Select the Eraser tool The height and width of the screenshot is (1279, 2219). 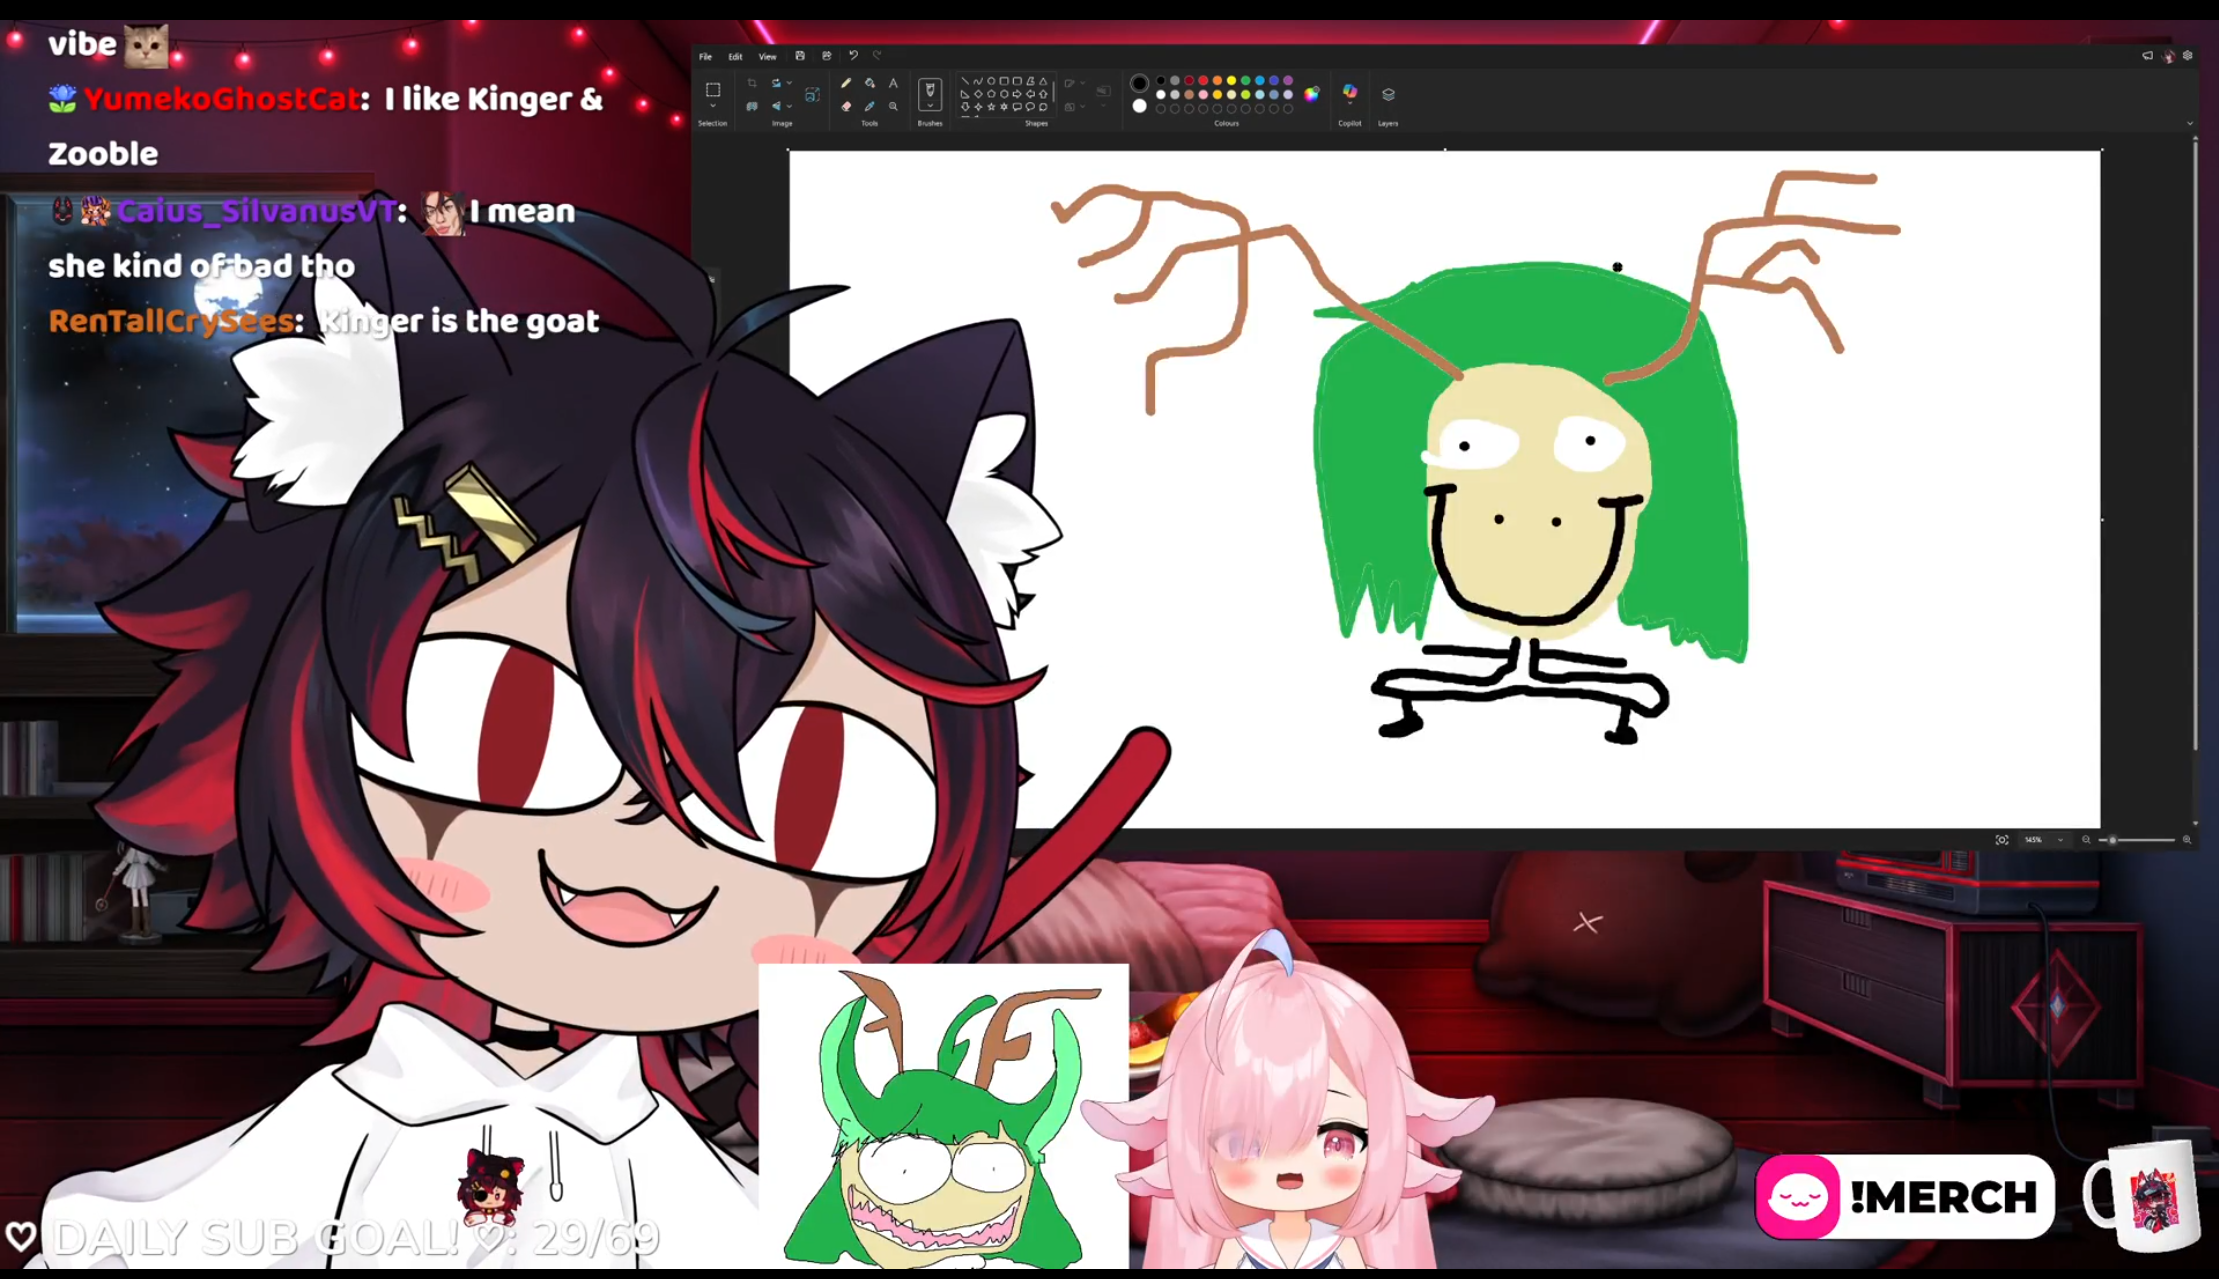846,106
